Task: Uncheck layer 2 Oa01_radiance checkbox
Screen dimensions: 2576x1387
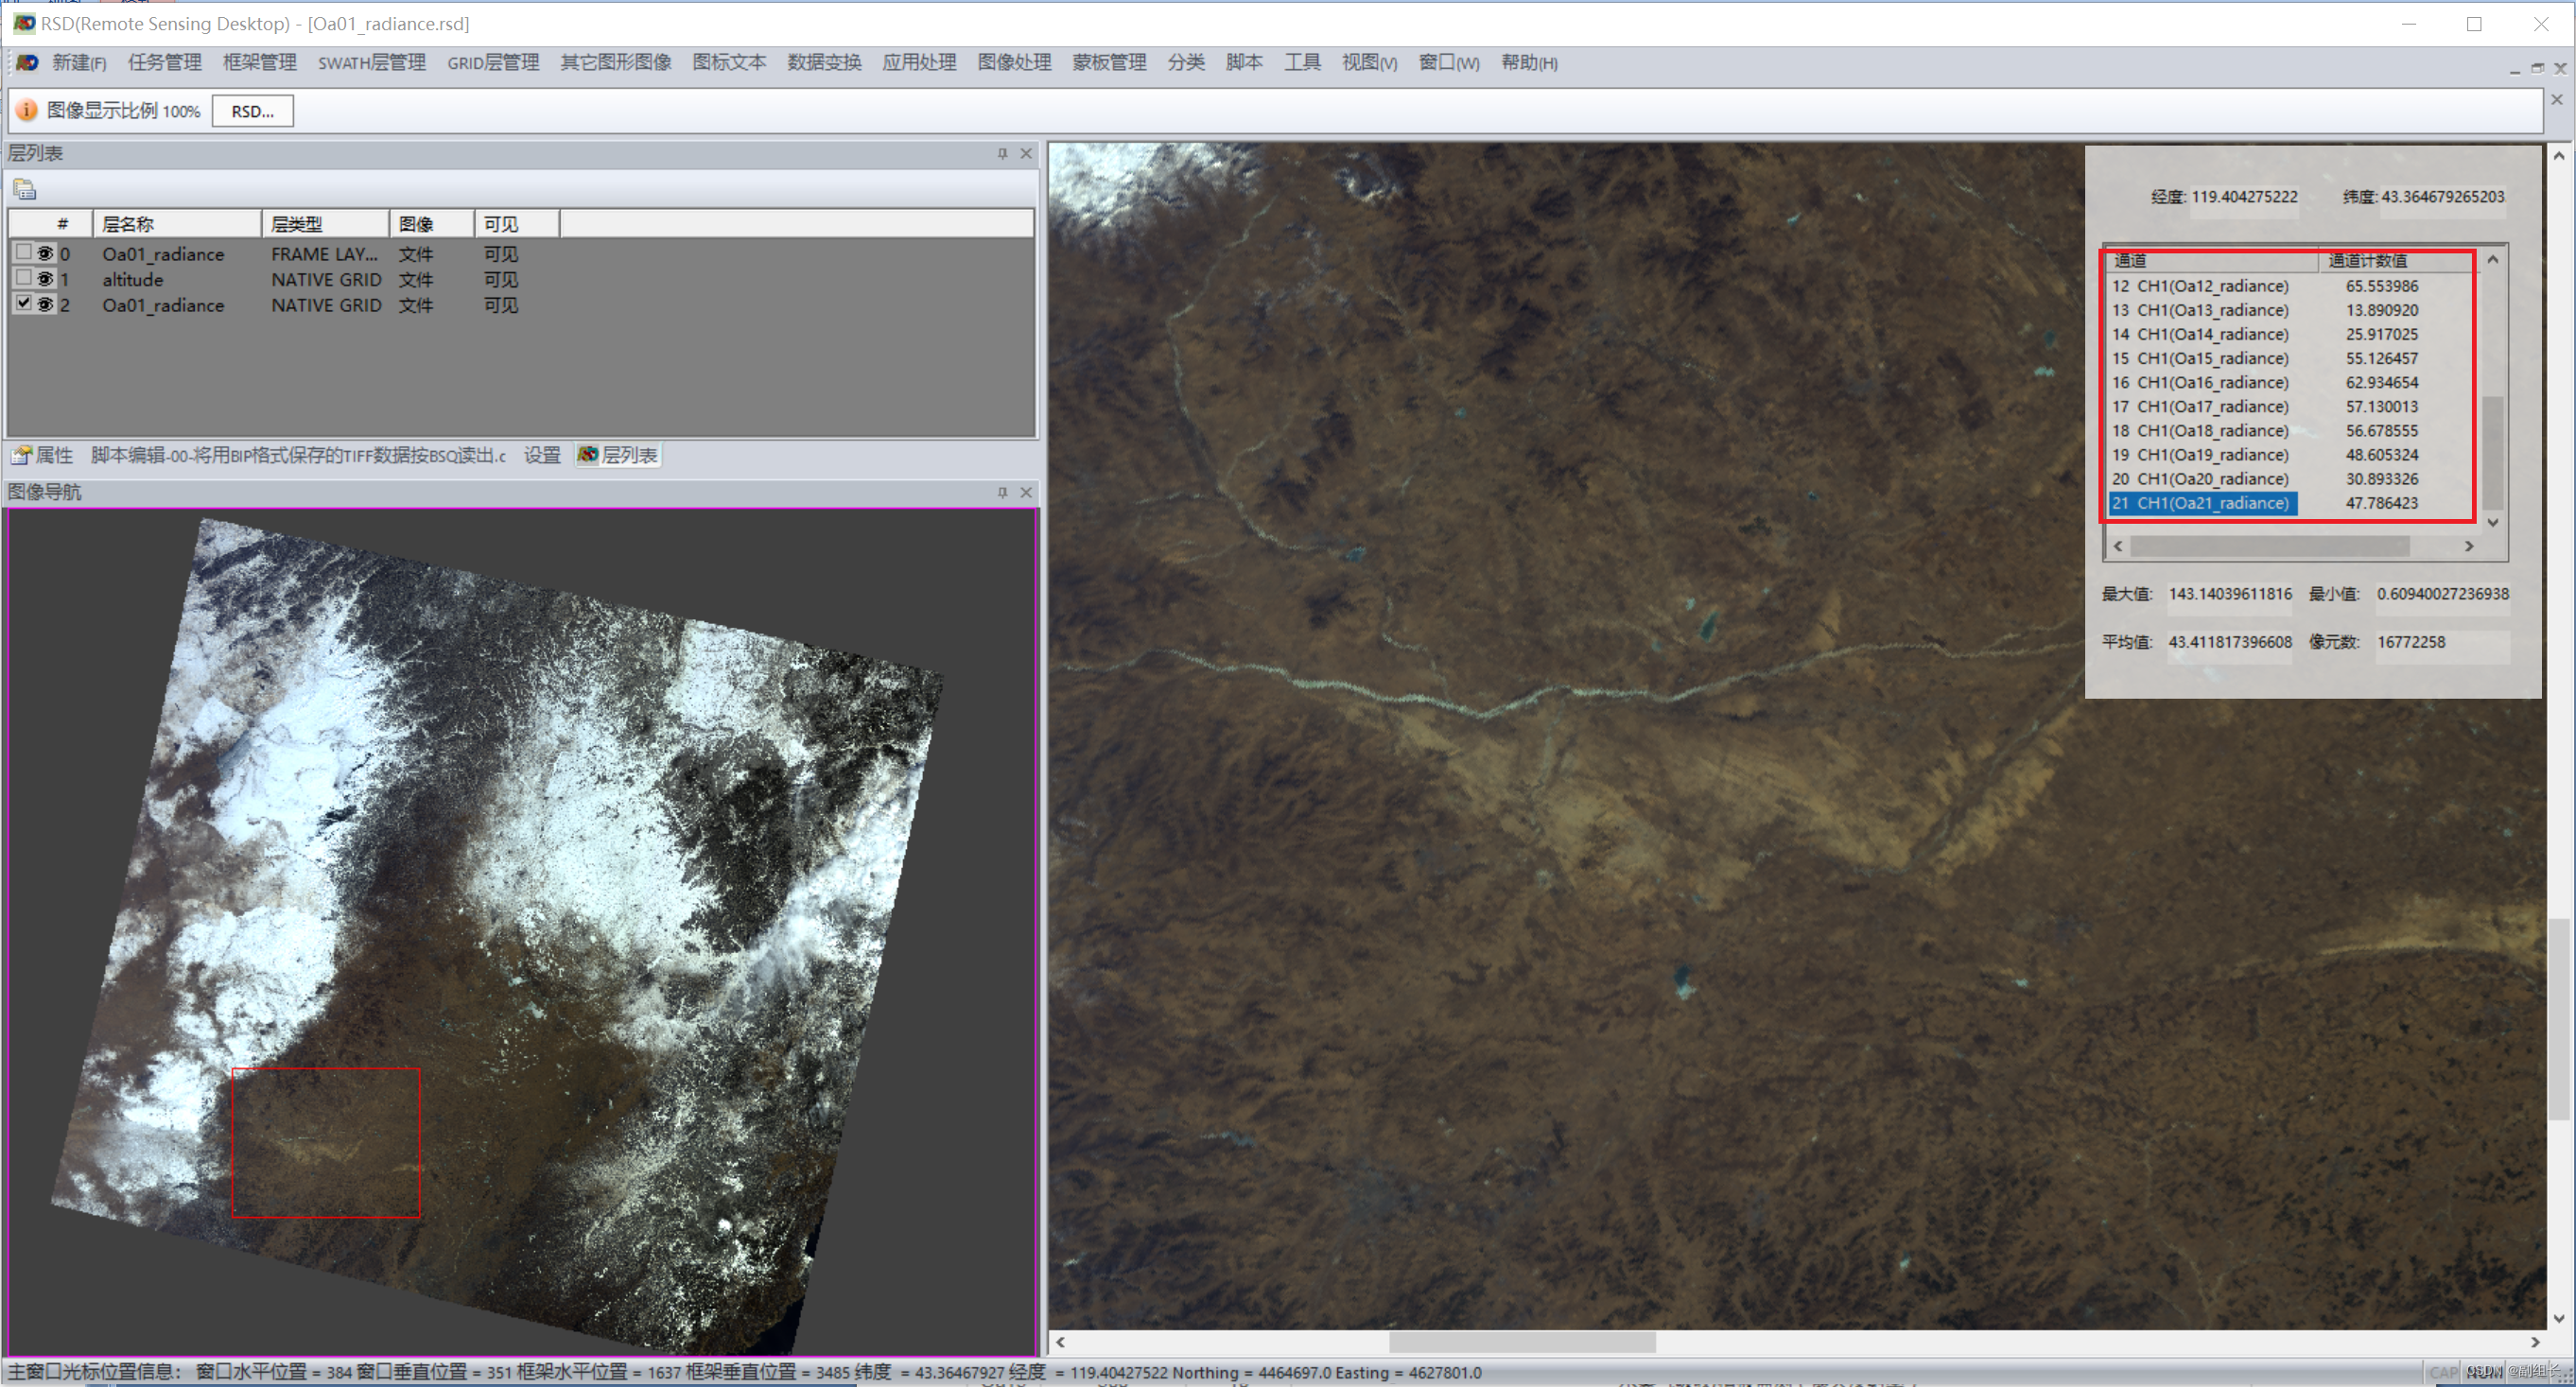Action: click(x=24, y=303)
